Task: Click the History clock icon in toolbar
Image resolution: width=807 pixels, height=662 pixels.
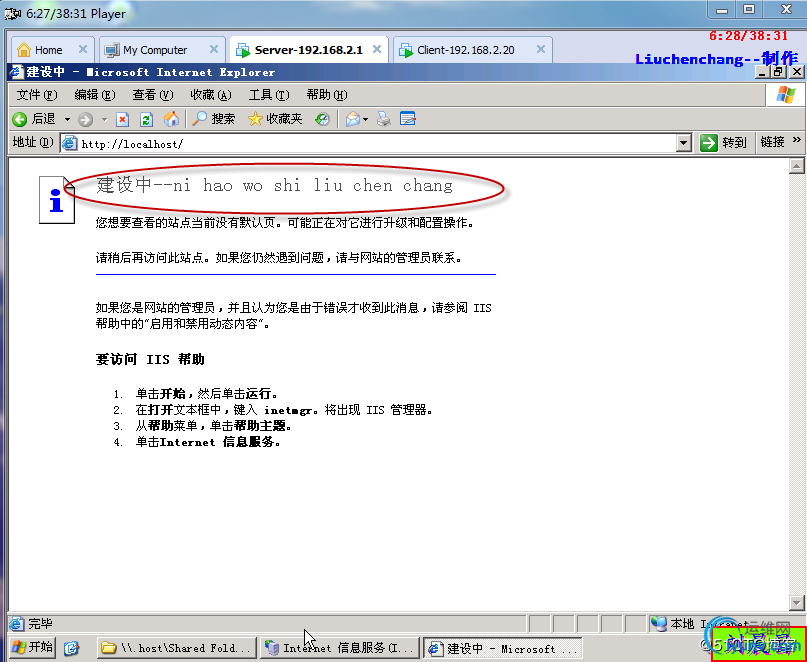Action: click(323, 119)
